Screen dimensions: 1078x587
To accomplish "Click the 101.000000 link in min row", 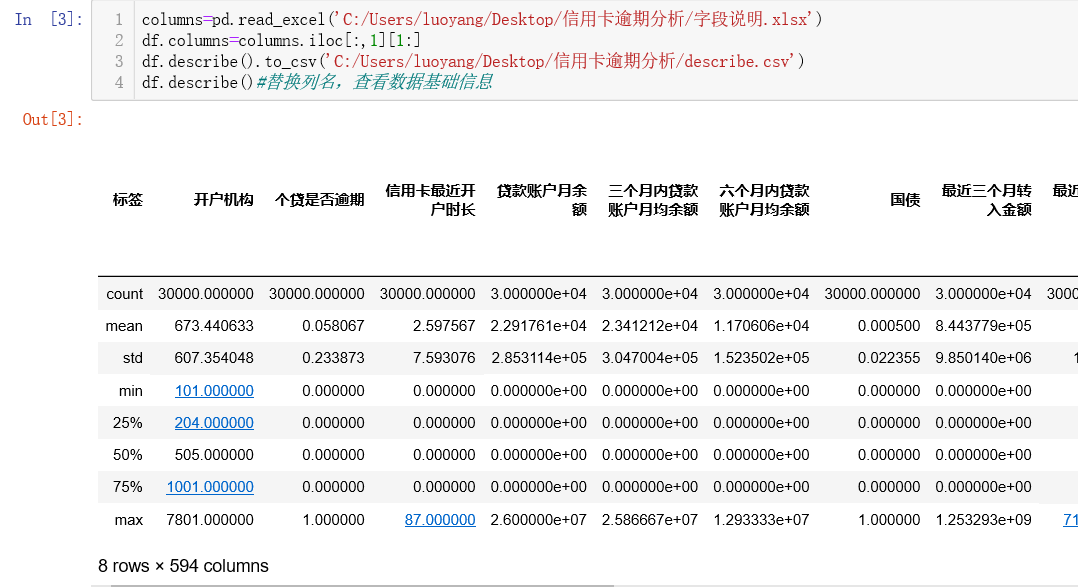I will tap(214, 390).
